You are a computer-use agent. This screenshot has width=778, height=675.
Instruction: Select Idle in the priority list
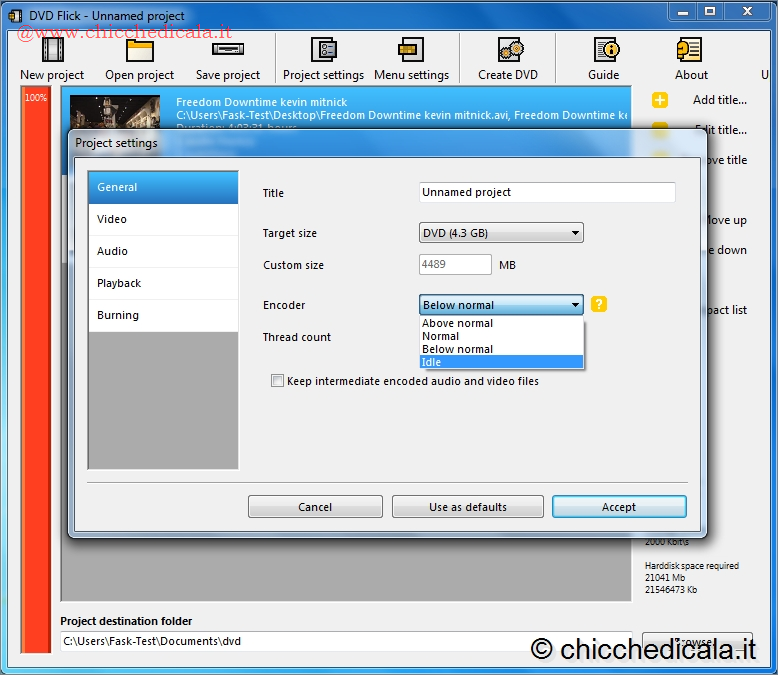[x=500, y=362]
